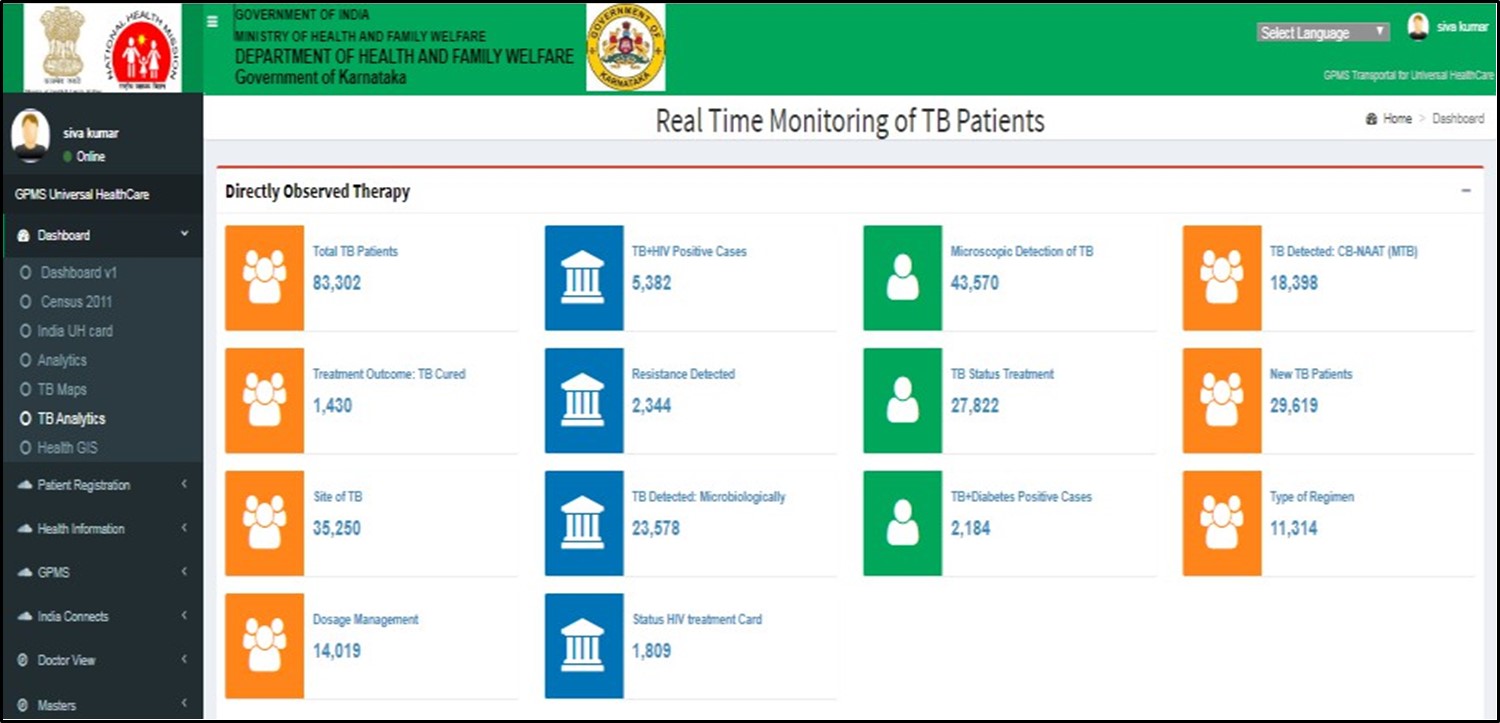The height and width of the screenshot is (723, 1500).
Task: Click the Status HIV treatment Card icon
Action: [584, 646]
